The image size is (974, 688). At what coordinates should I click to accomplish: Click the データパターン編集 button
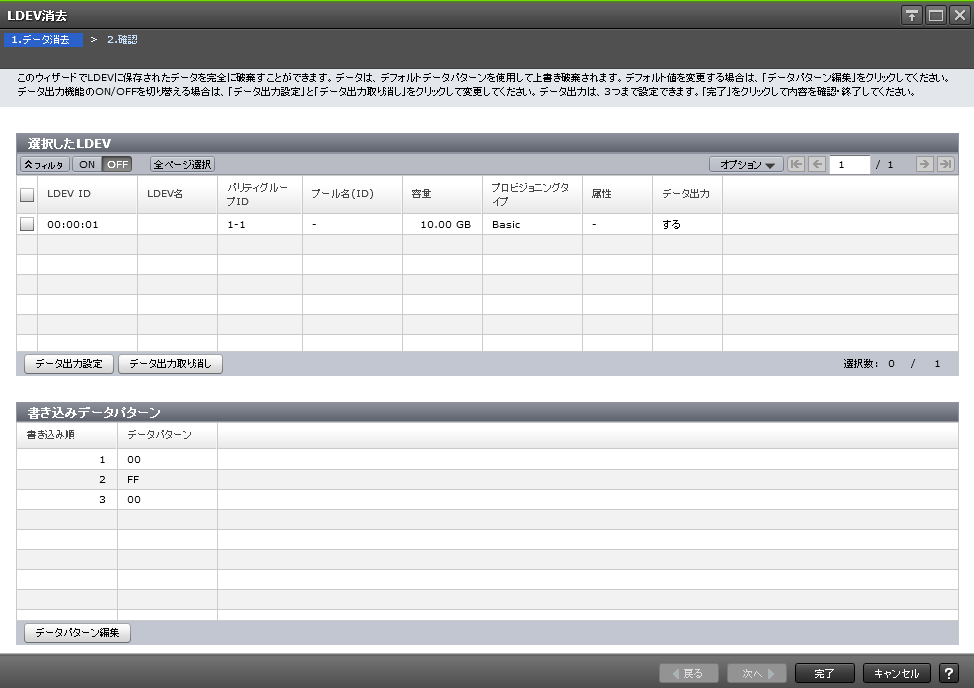point(77,633)
